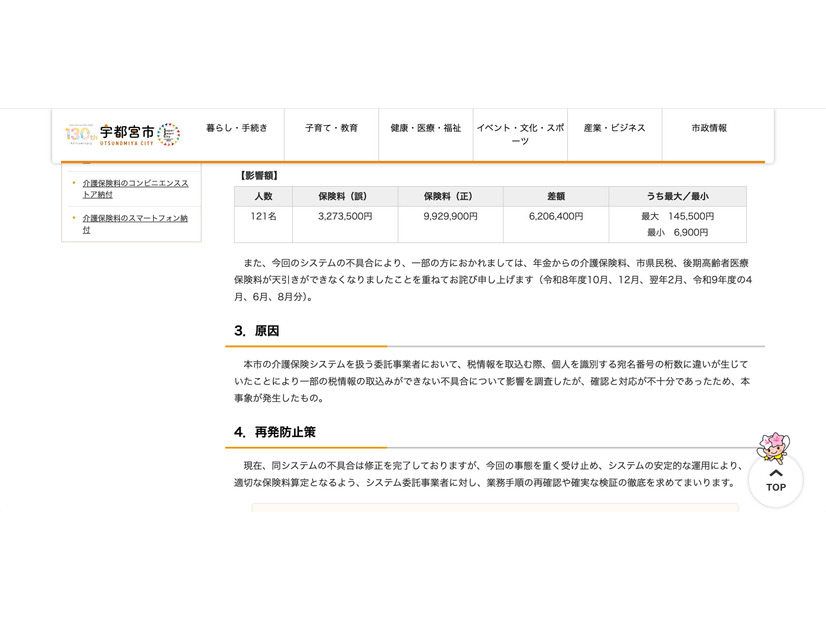826x620 pixels.
Task: Click the colorful circular city emblem
Action: coord(169,135)
